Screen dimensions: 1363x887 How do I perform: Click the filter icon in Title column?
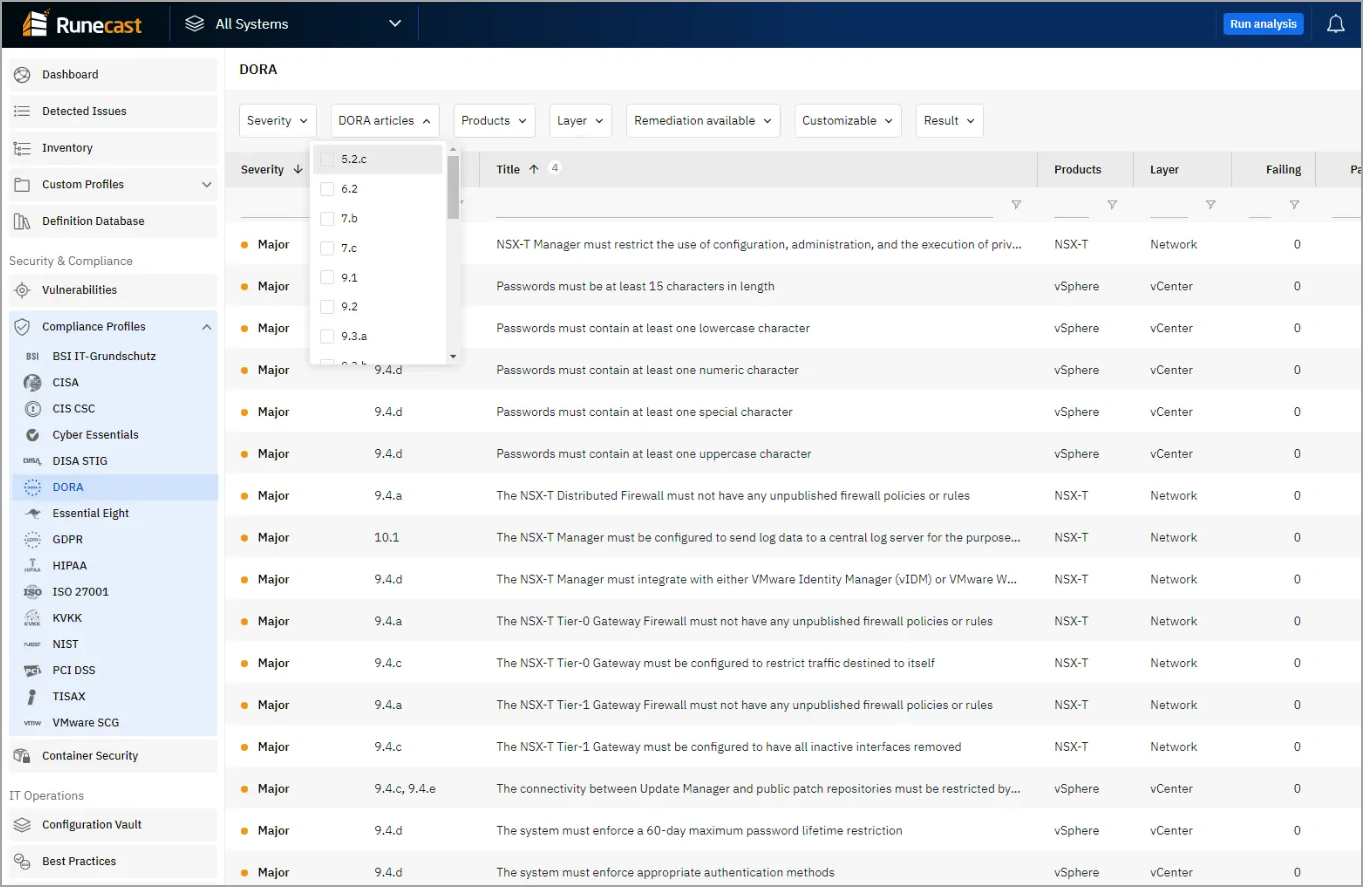[1016, 205]
